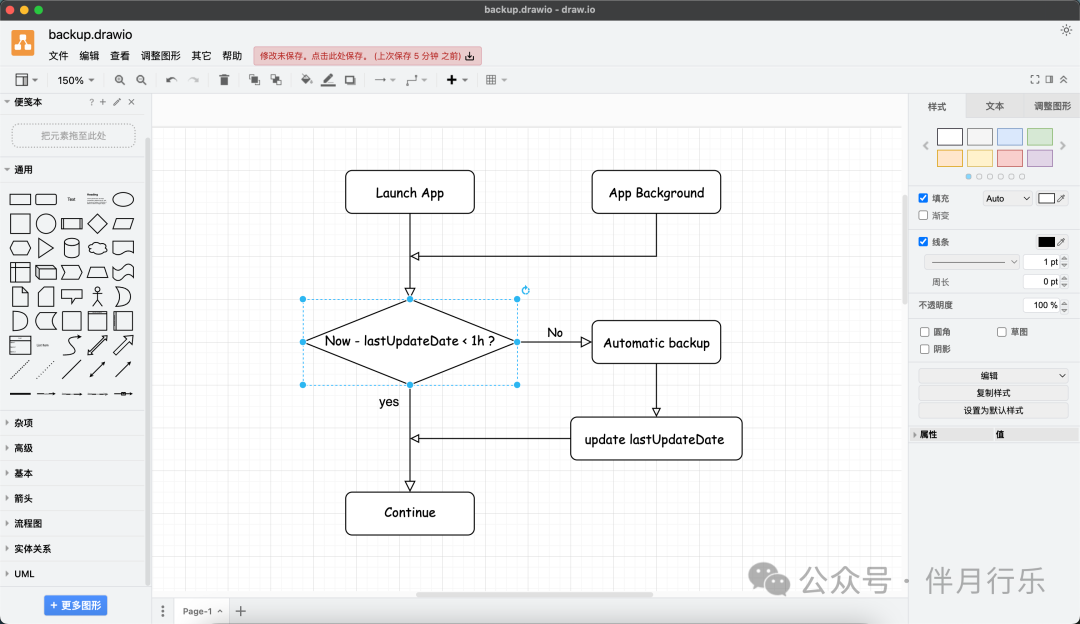Enter fullscreen mode icon
Screen dimensions: 1080x624
point(1035,80)
